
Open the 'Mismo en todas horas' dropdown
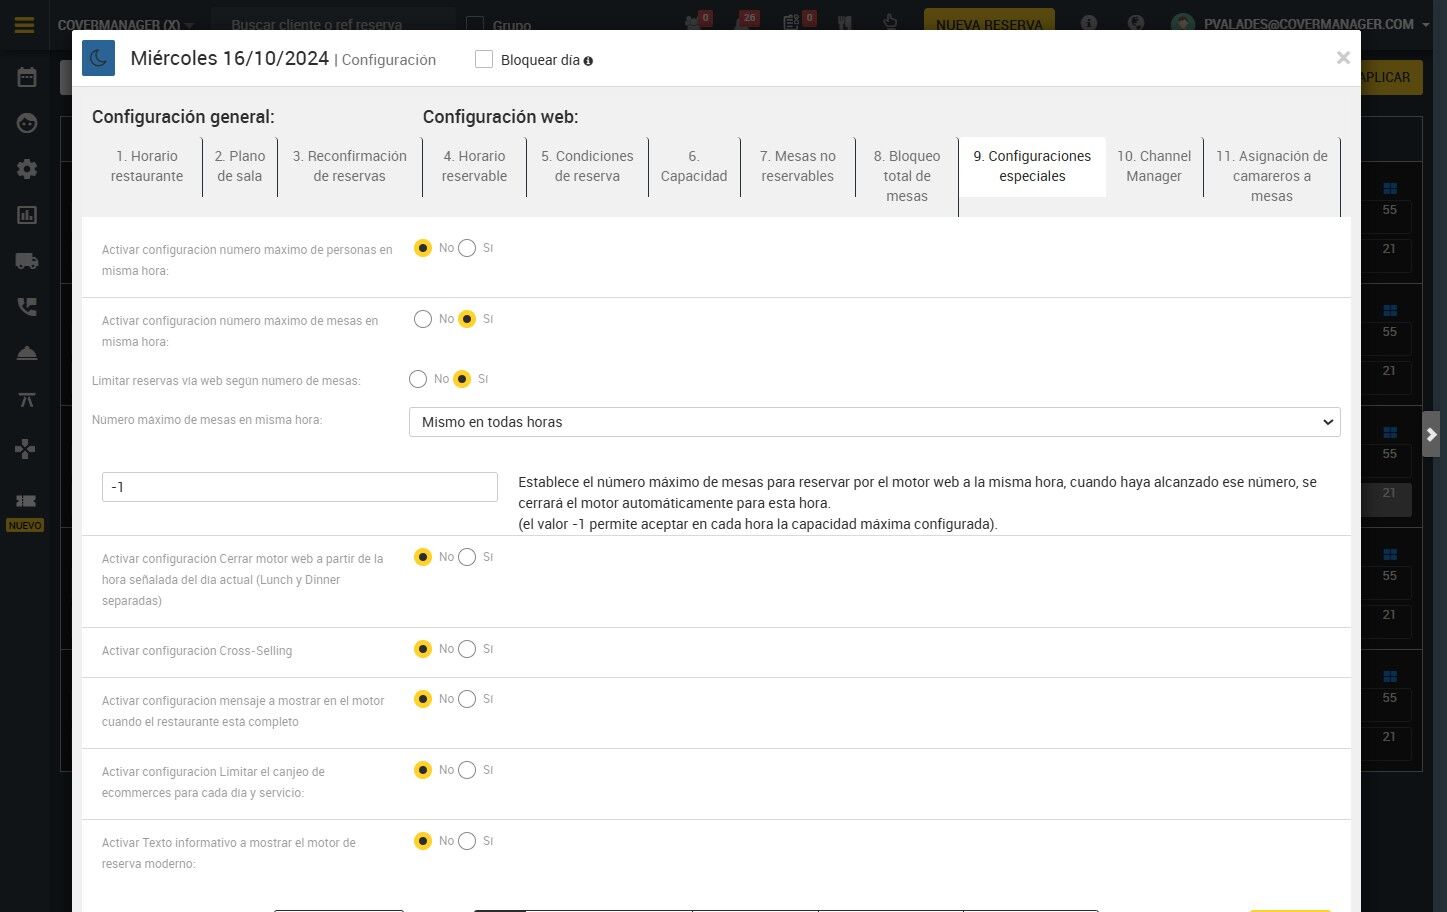tap(875, 422)
